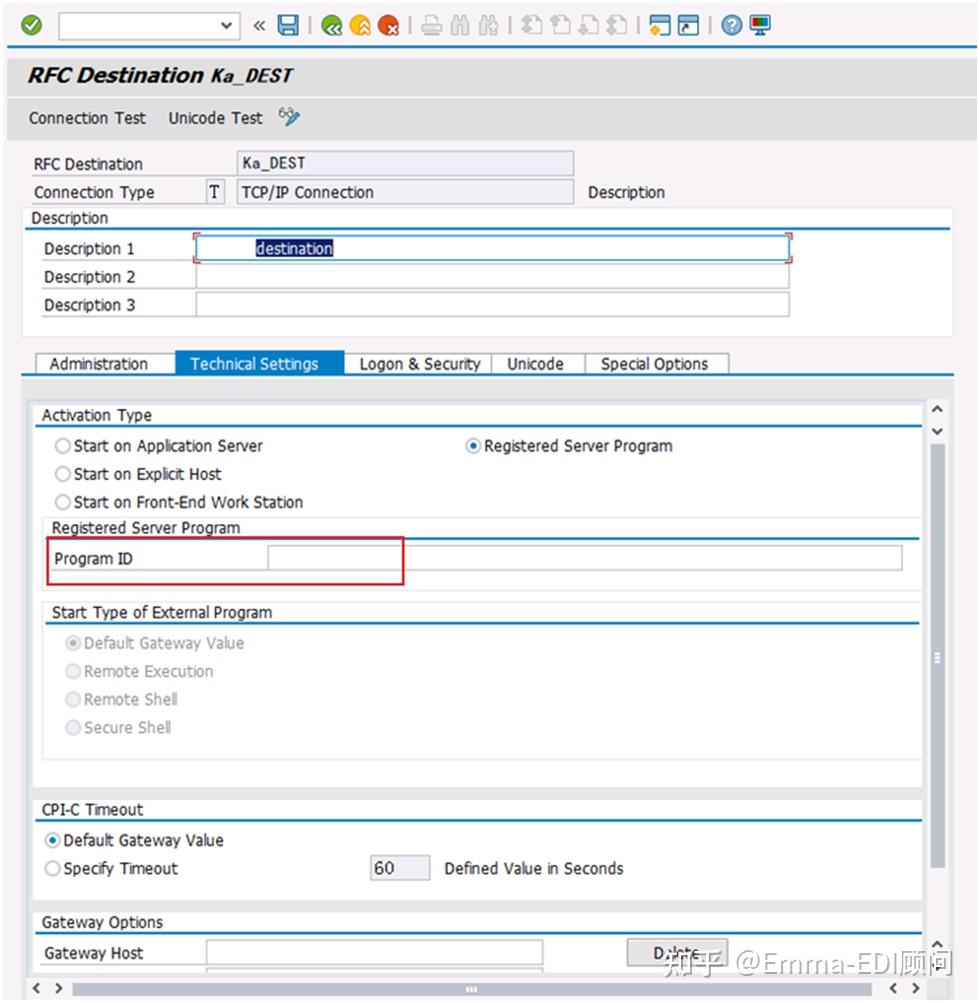Save the RFC destination with the disk icon
Screen dimensions: 979x1003
coord(288,26)
